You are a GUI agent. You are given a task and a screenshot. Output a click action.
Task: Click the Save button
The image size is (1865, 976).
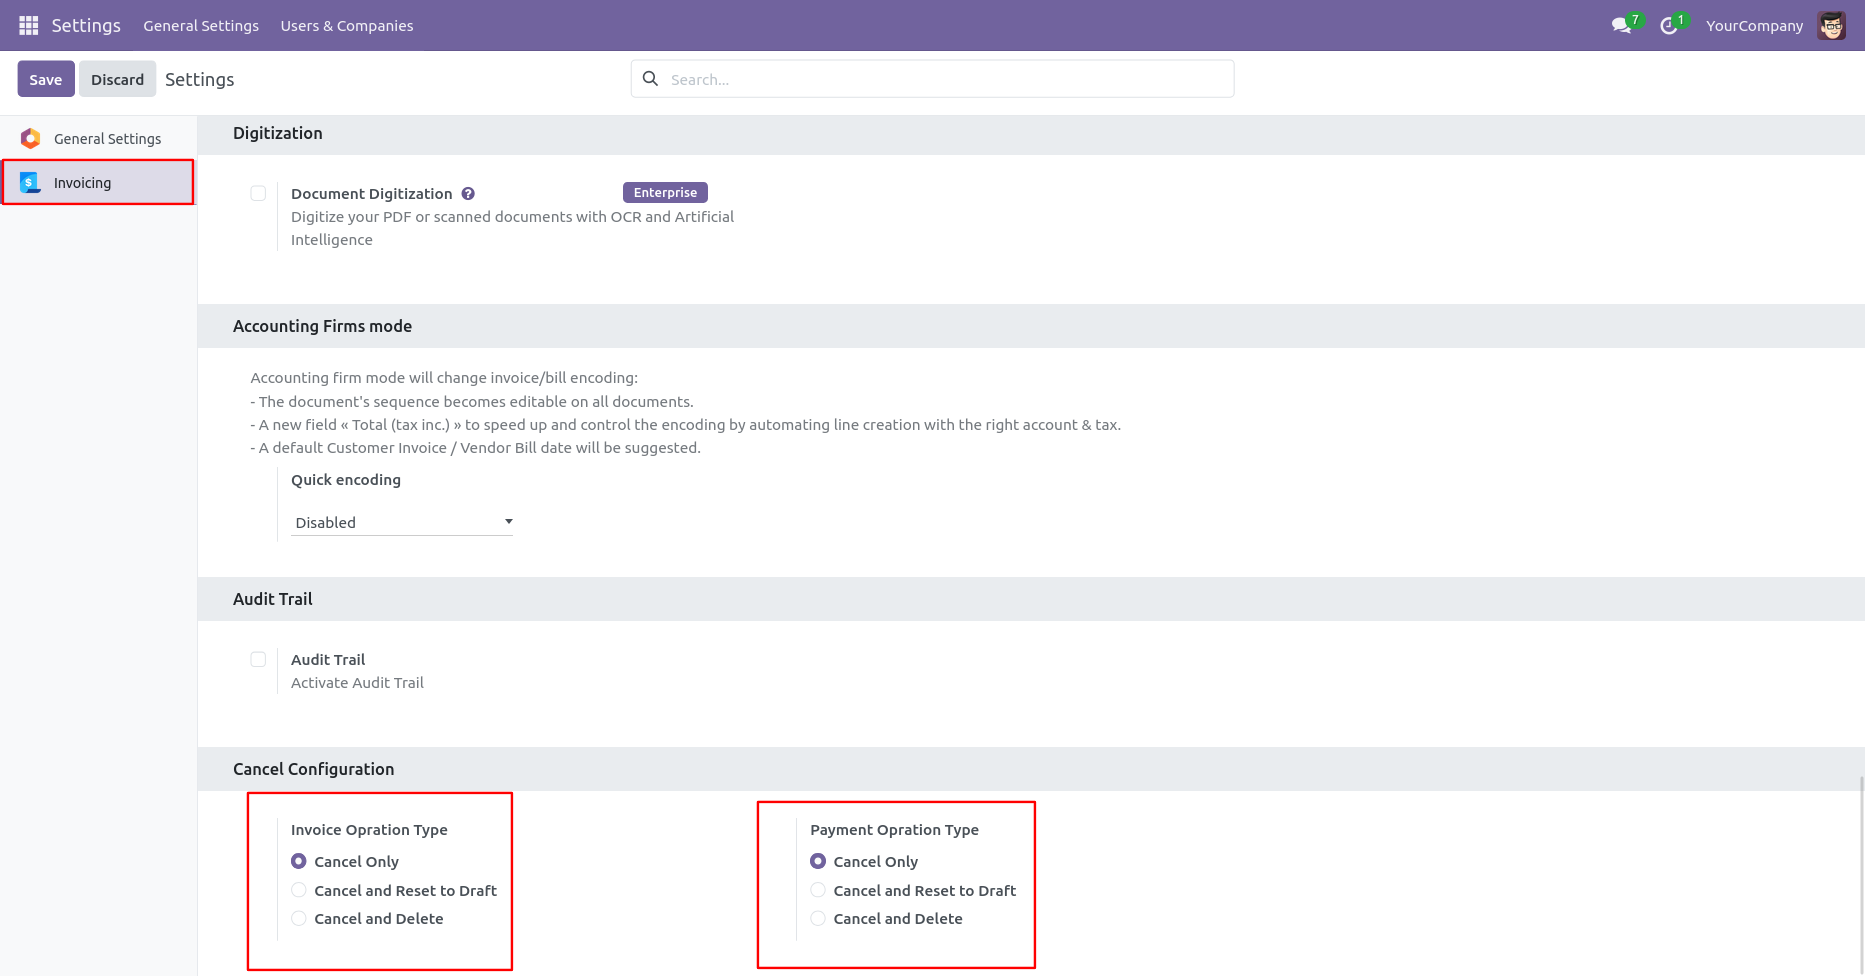[x=46, y=79]
